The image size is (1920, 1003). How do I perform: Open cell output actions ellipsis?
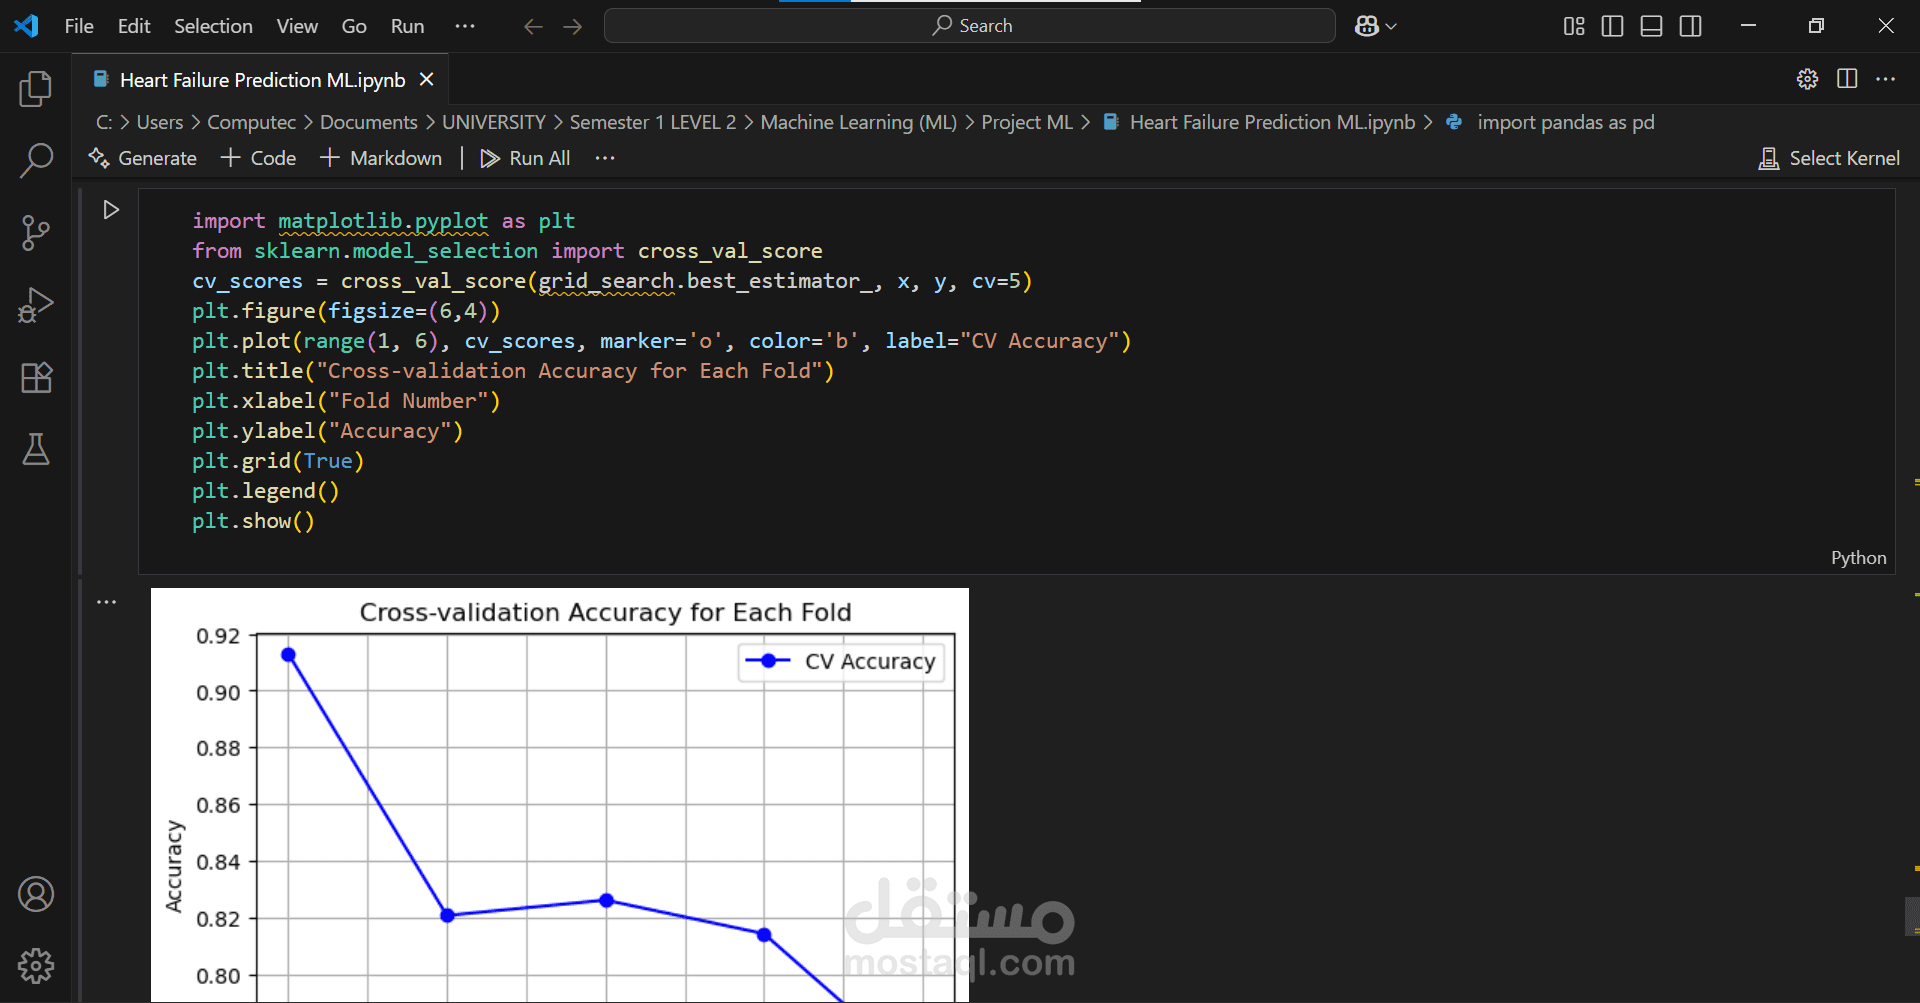(x=107, y=602)
